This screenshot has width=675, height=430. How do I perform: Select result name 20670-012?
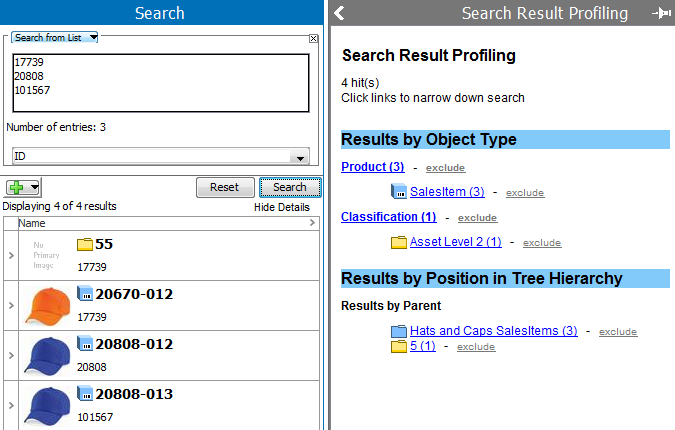[134, 294]
